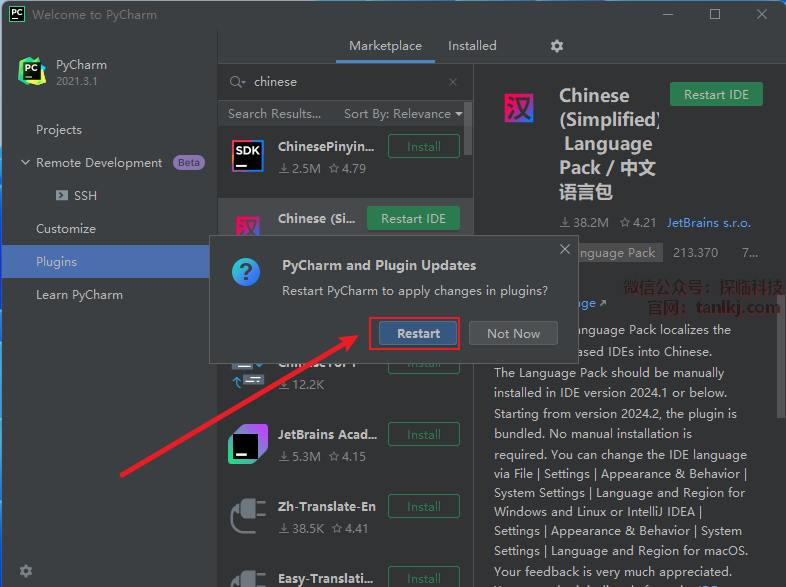Click the search magnifier icon
Screen dimensions: 786x587
[237, 82]
